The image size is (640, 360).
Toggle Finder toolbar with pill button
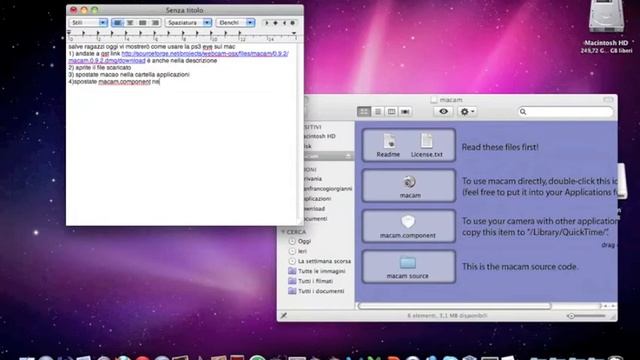[x=608, y=100]
